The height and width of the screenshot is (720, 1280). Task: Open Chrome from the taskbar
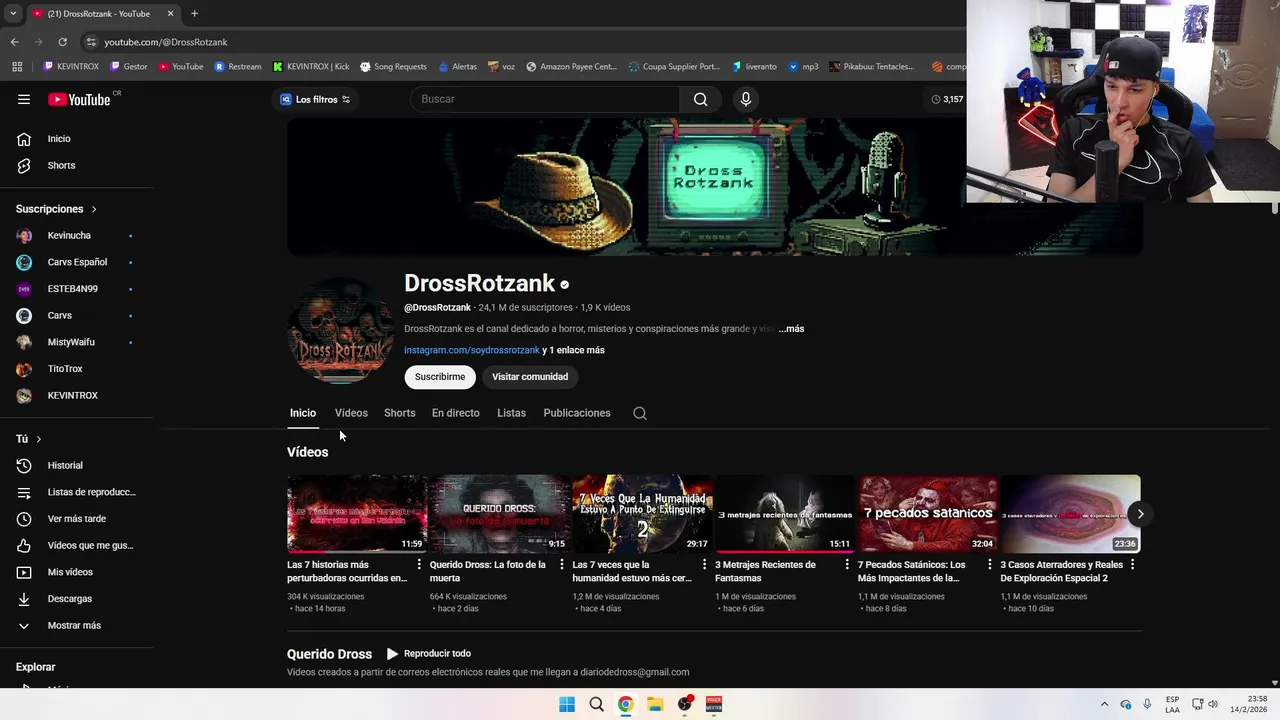(625, 704)
